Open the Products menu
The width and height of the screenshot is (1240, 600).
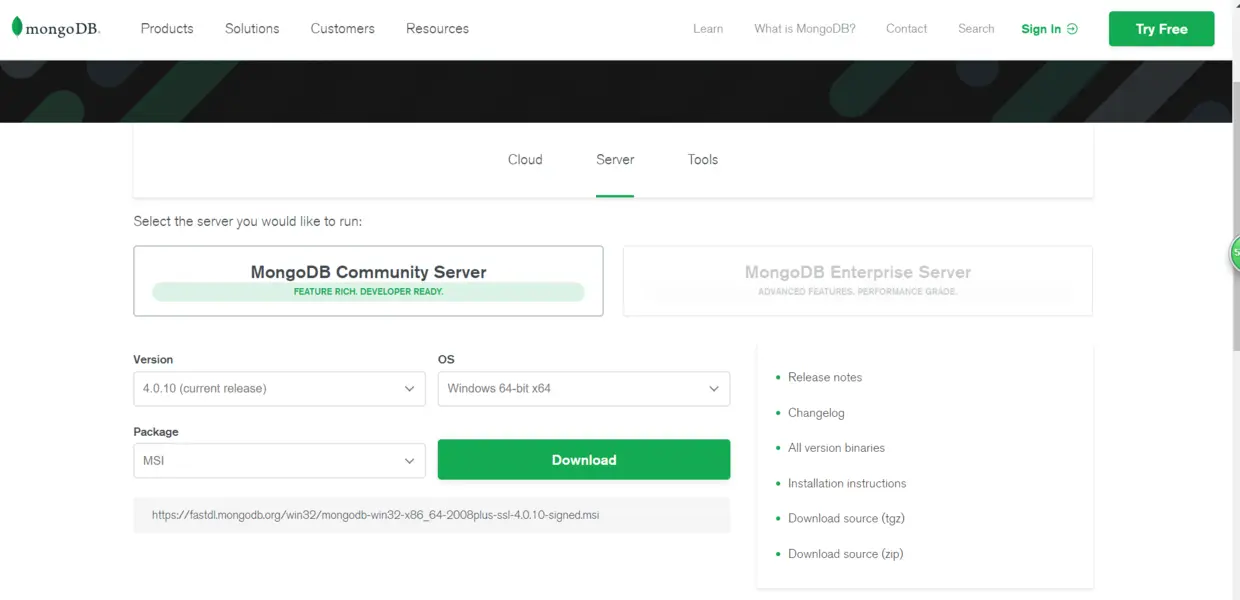pos(167,28)
